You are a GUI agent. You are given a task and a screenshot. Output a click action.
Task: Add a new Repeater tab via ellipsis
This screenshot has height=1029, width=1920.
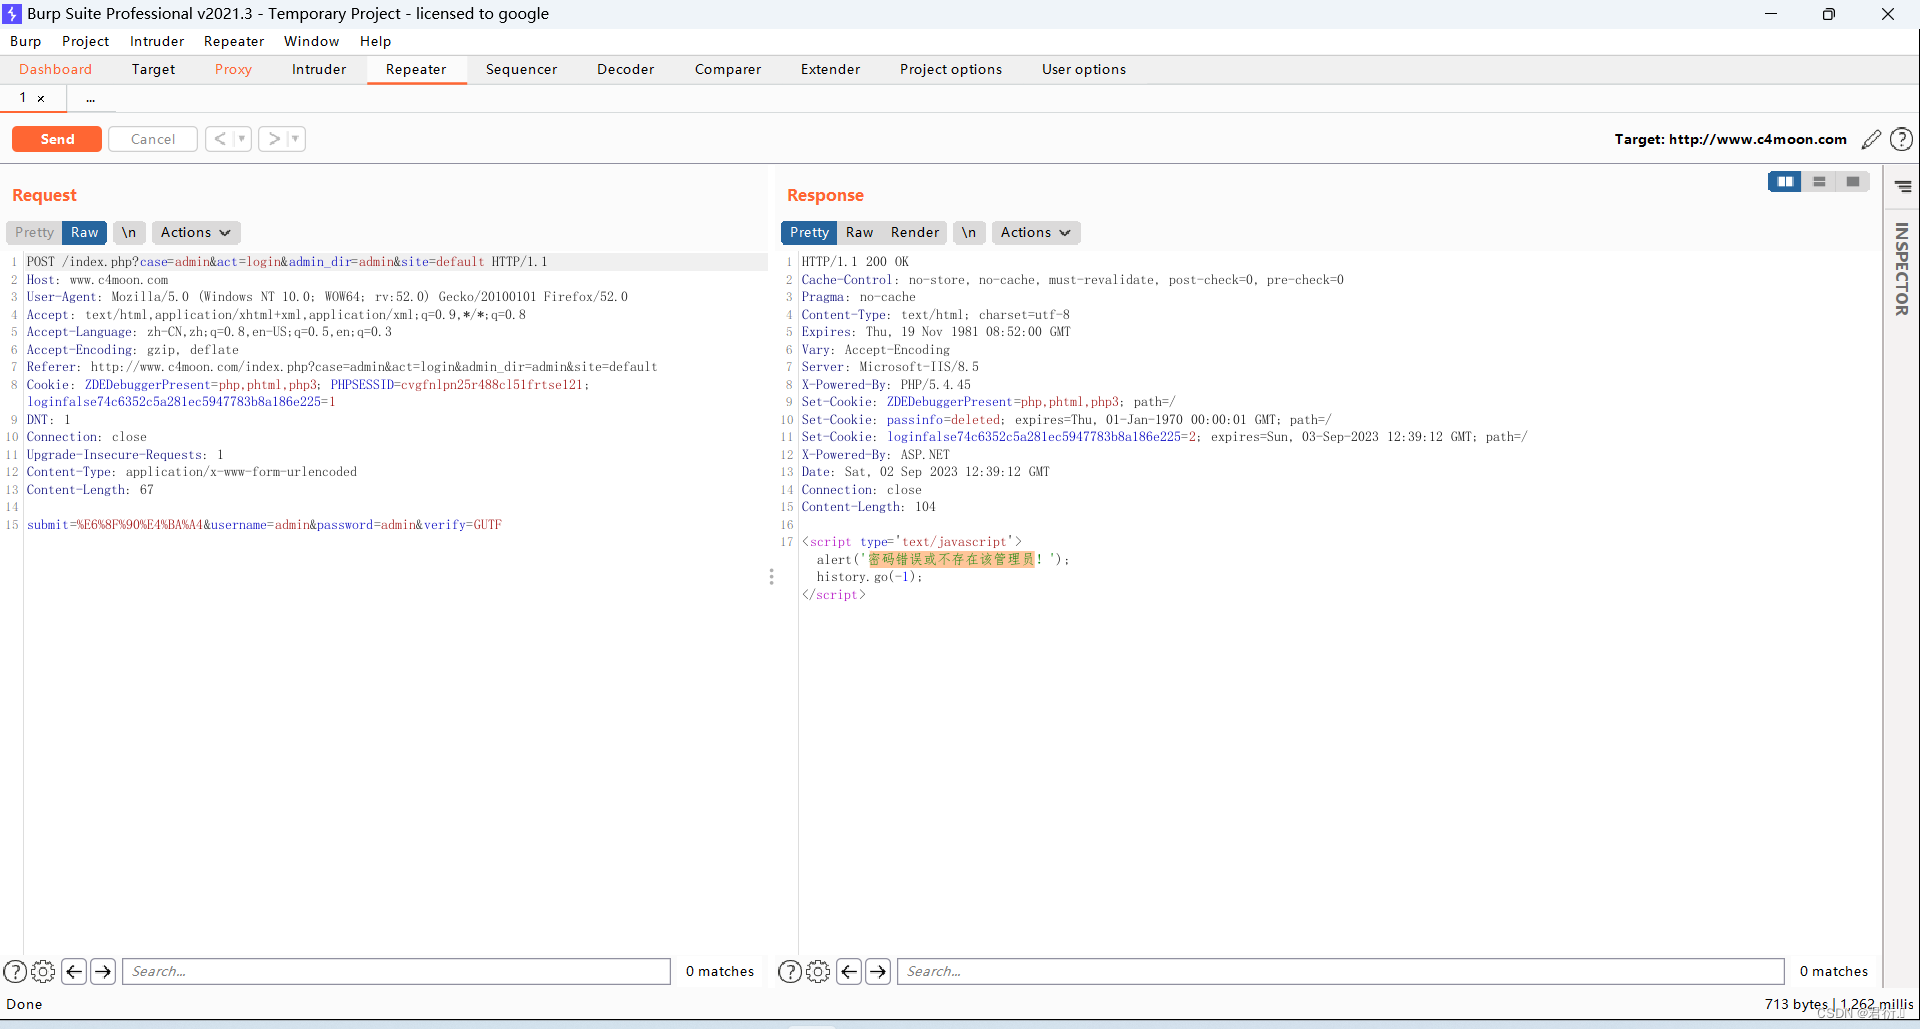90,98
